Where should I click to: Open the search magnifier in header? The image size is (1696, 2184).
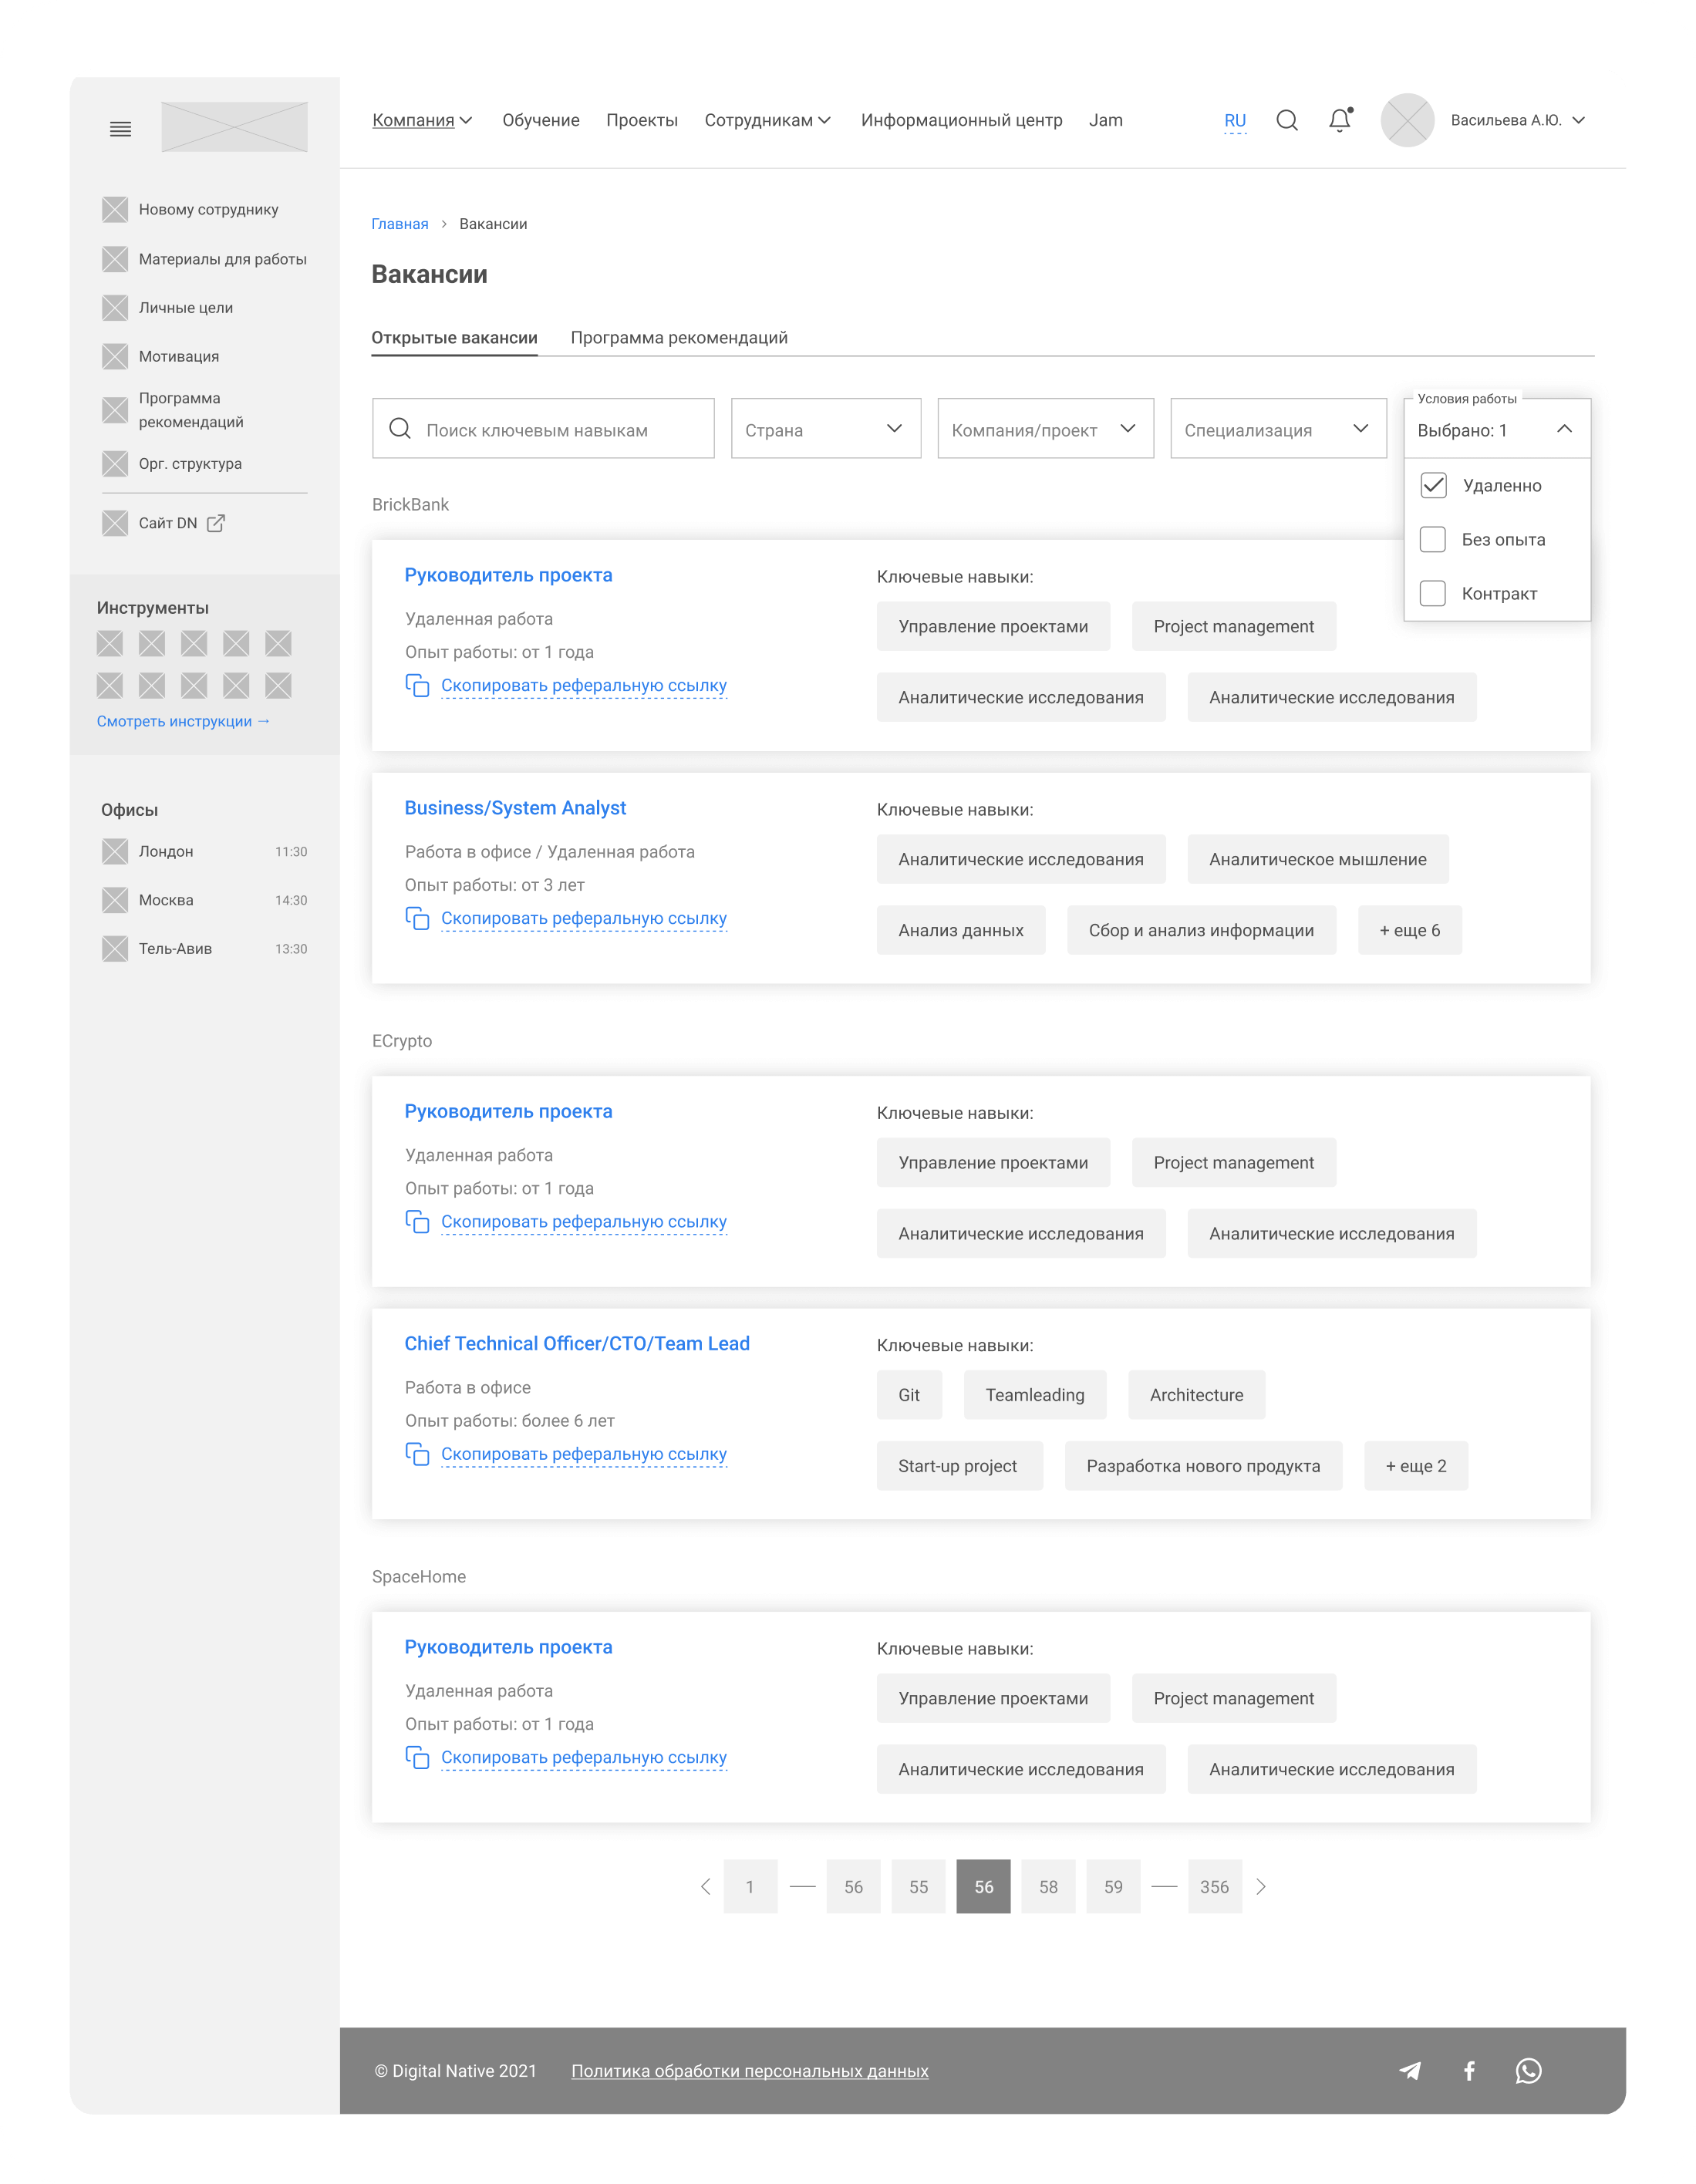pyautogui.click(x=1287, y=121)
